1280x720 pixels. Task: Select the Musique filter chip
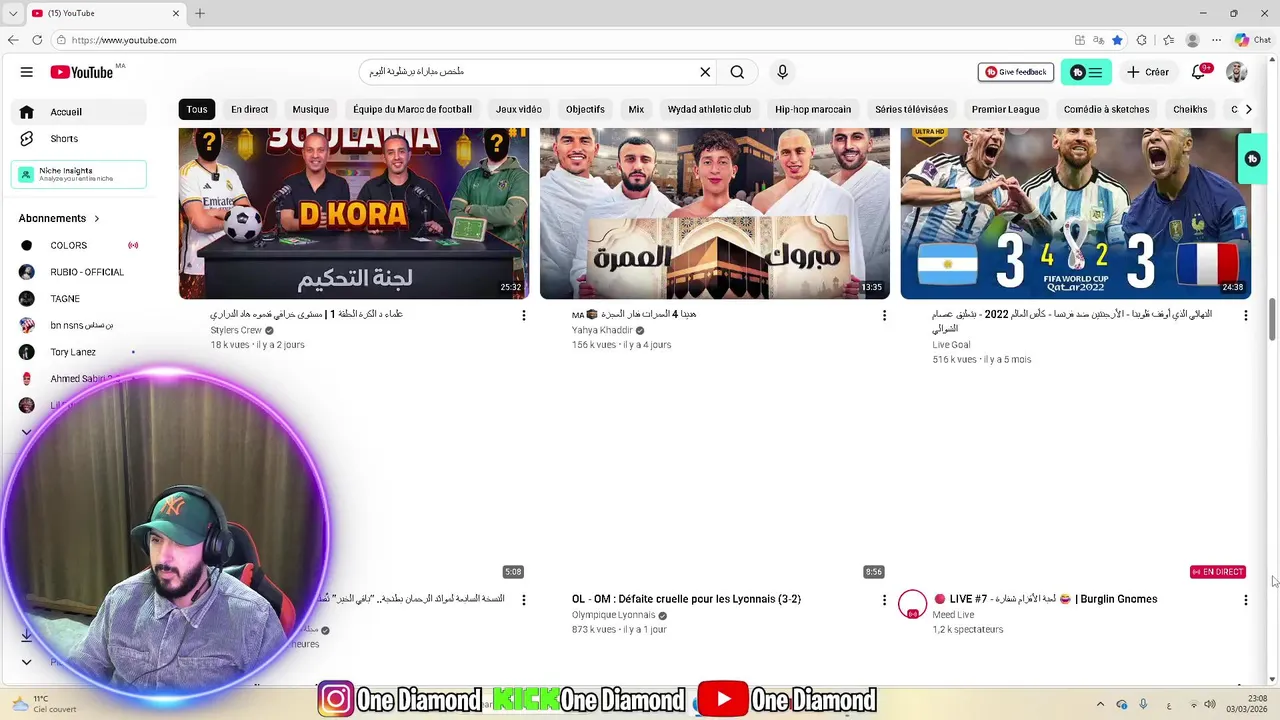point(310,109)
